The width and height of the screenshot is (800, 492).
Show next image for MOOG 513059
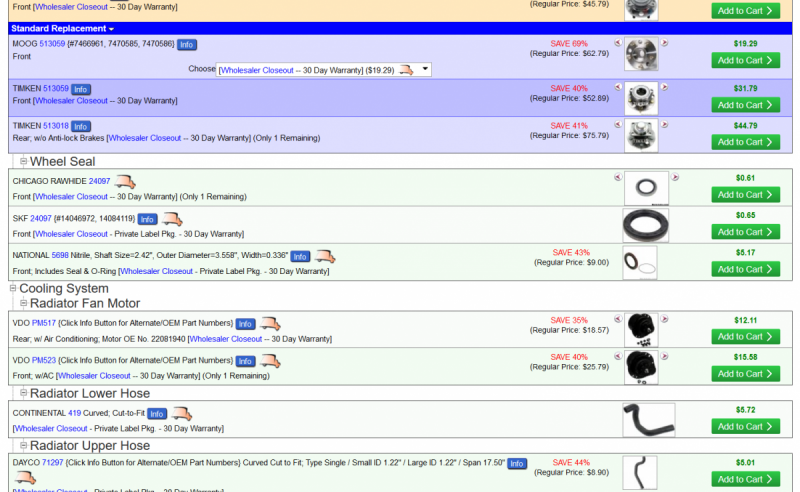(664, 43)
